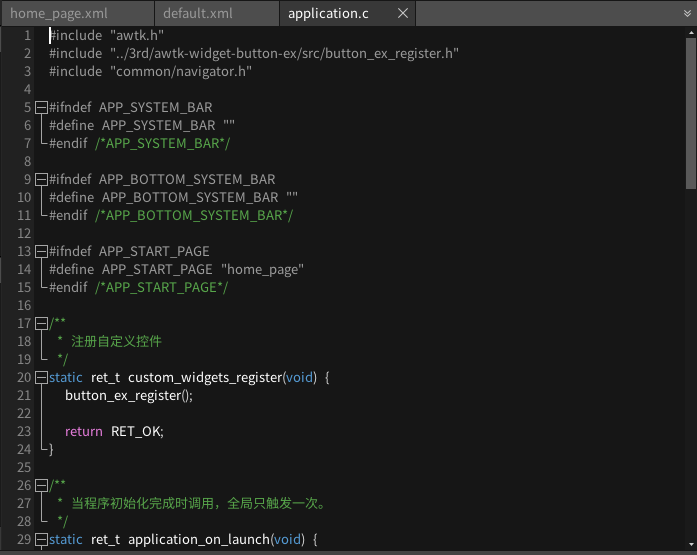Click the "home_page" string literal
The width and height of the screenshot is (697, 555).
262,269
